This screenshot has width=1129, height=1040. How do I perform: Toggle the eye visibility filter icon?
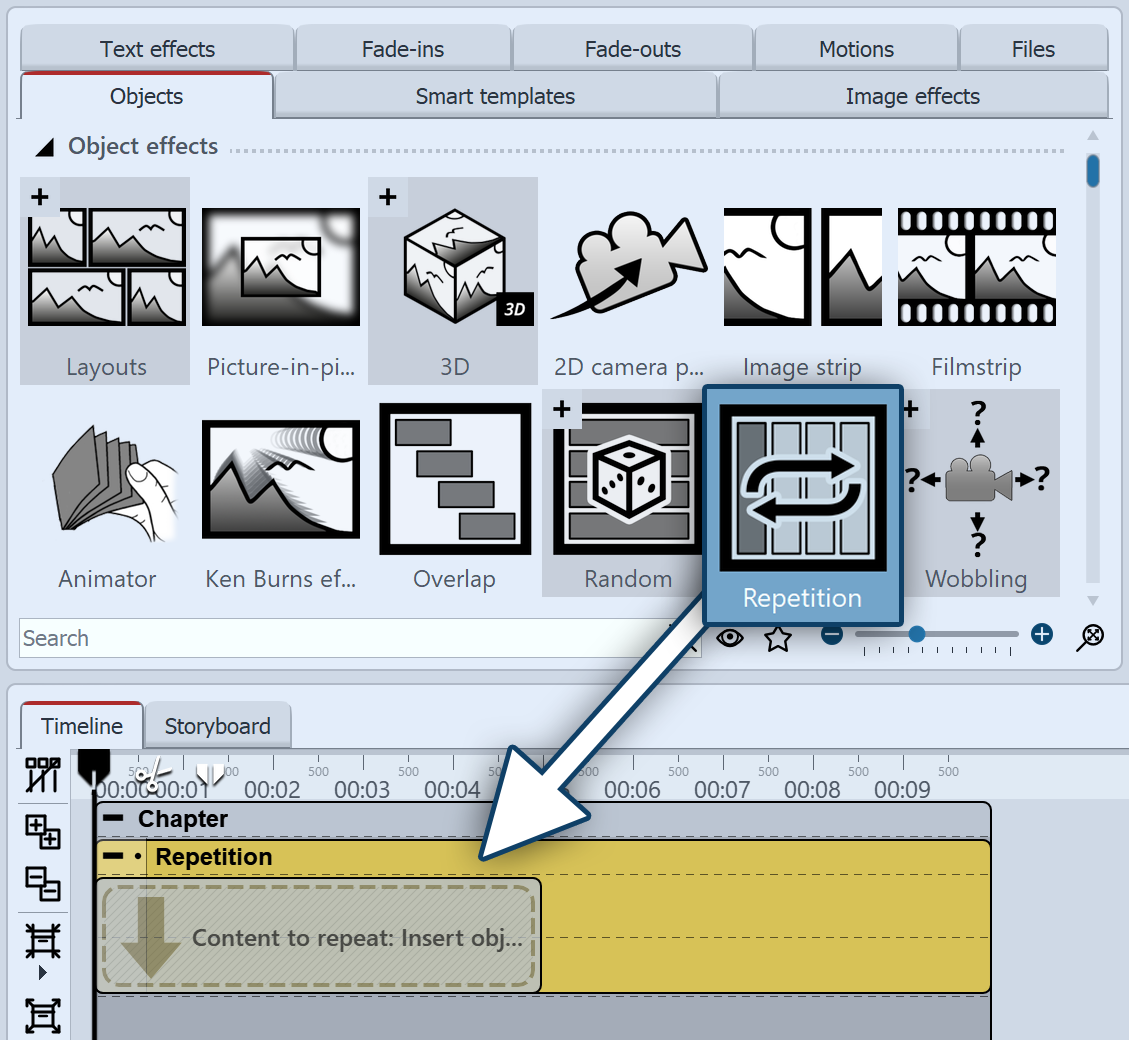click(x=730, y=638)
